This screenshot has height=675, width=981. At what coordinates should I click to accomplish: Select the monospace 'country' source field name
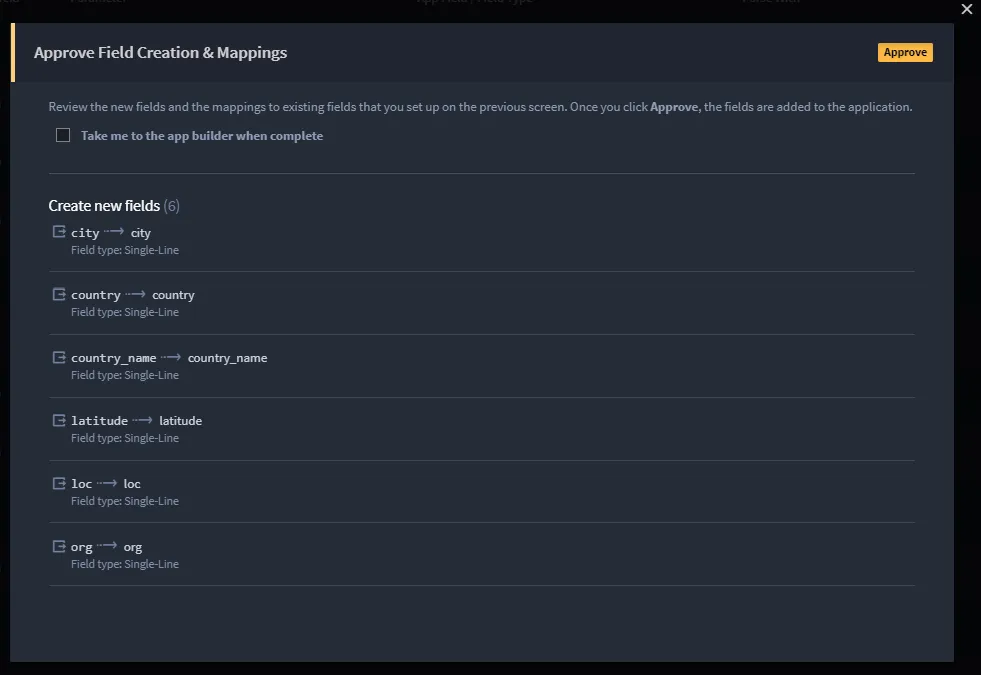tap(96, 295)
